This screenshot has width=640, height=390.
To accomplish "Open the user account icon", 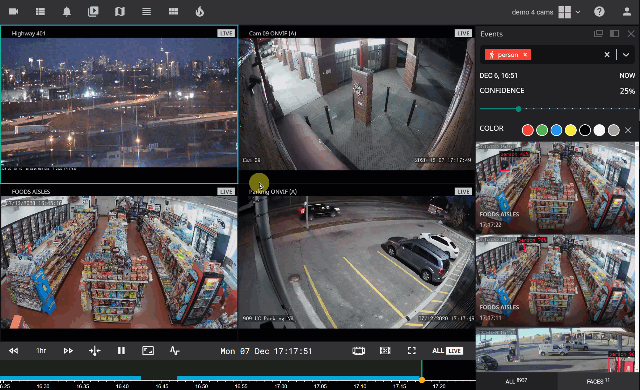I will point(627,11).
